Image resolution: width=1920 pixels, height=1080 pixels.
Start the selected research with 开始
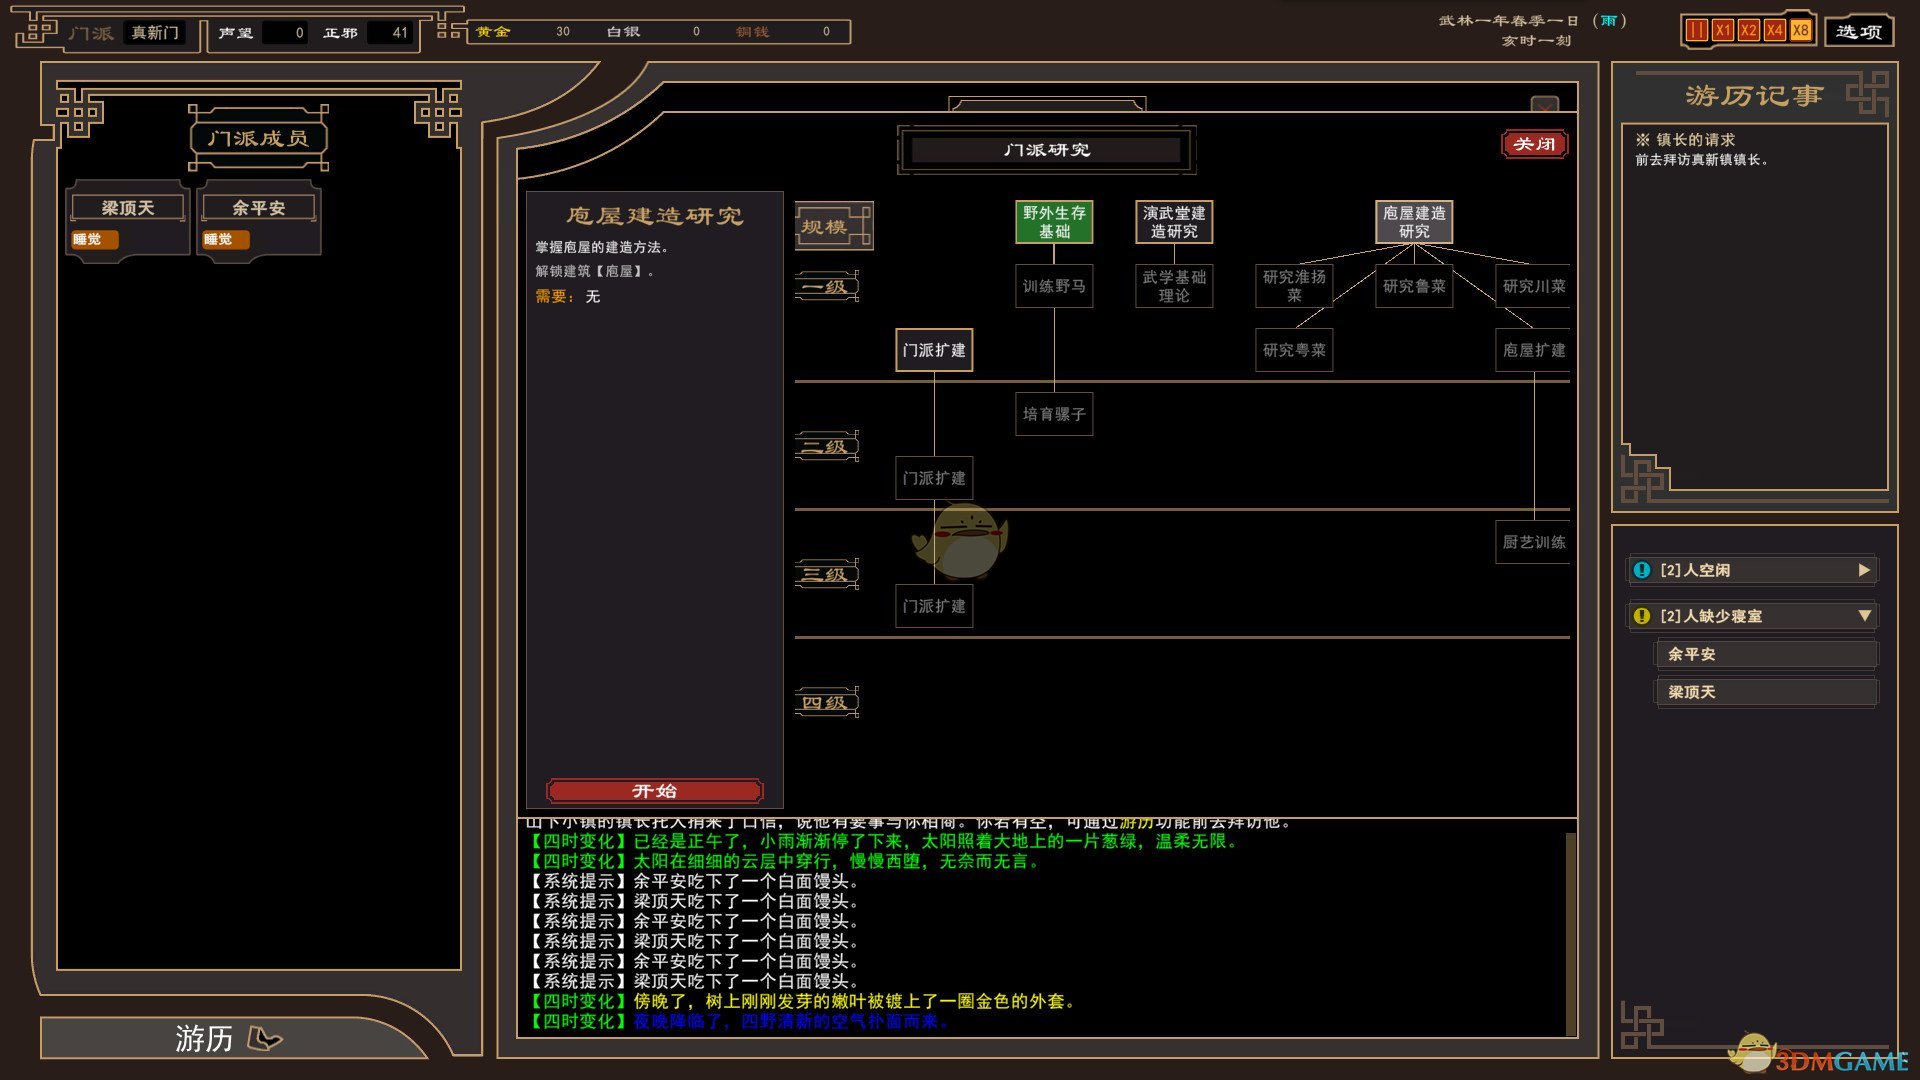click(x=655, y=791)
